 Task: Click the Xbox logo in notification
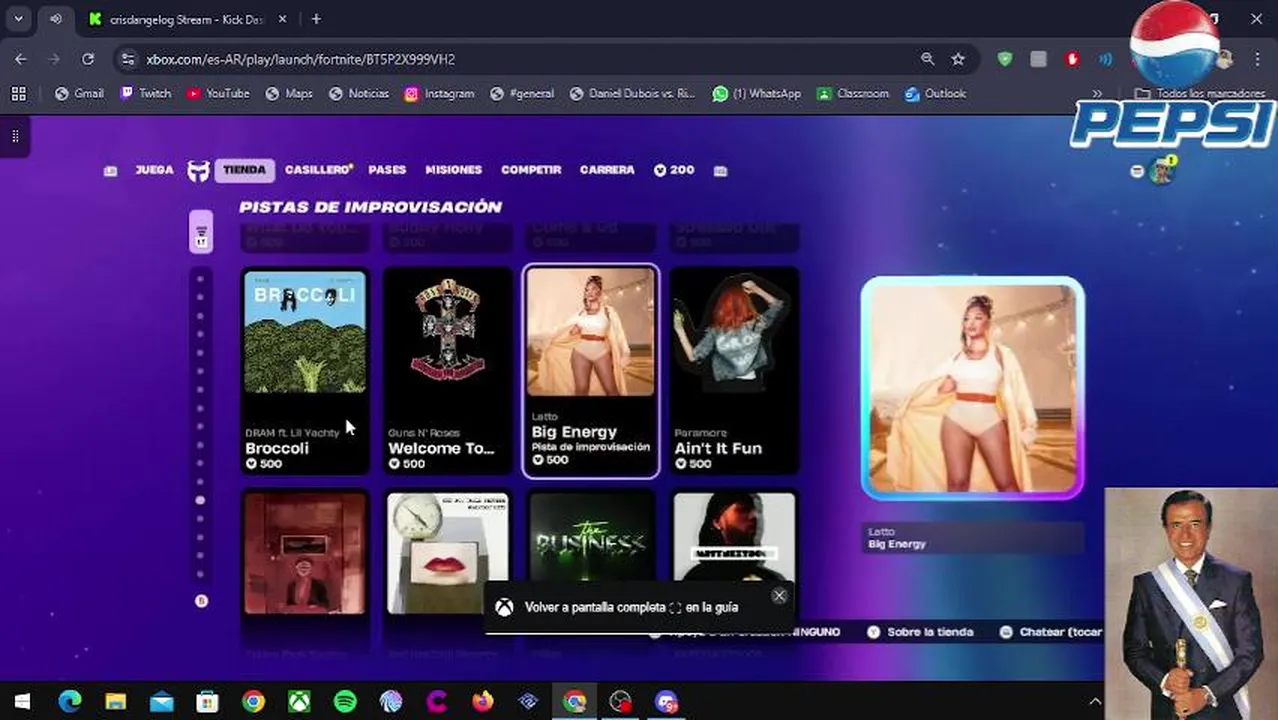pos(505,607)
